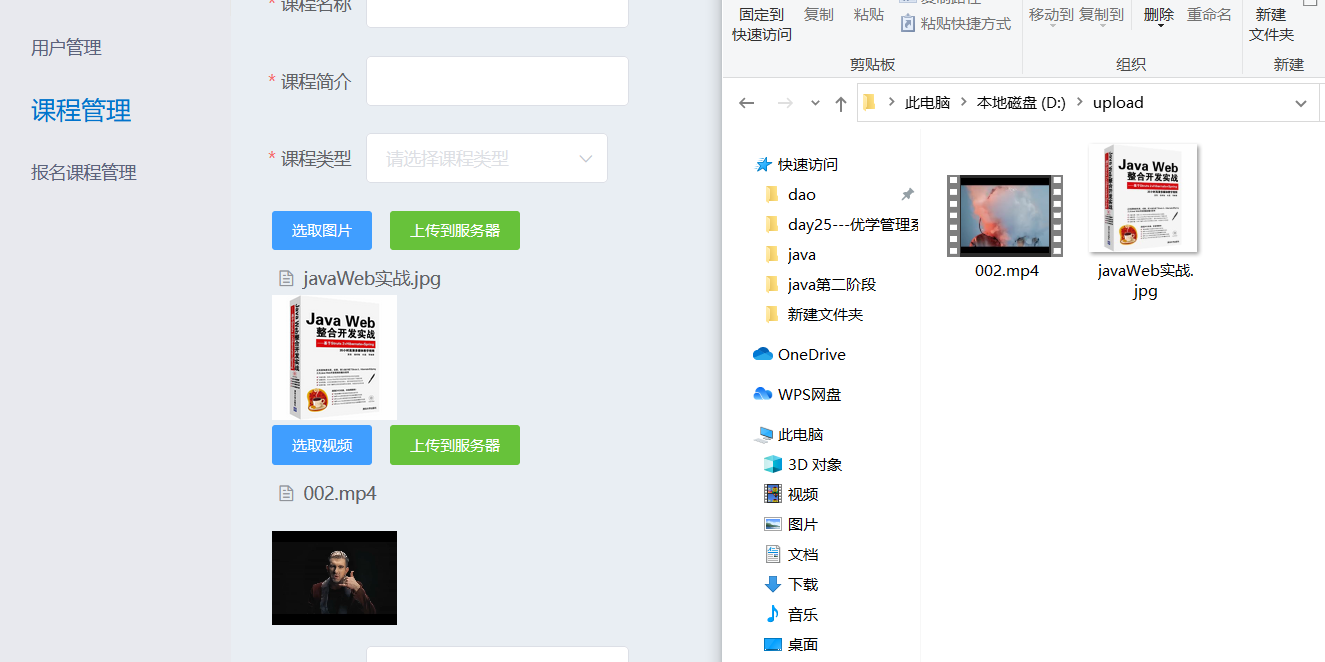Click the file icon beside javaWeb实战.jpg in form
The height and width of the screenshot is (662, 1325).
pos(286,279)
